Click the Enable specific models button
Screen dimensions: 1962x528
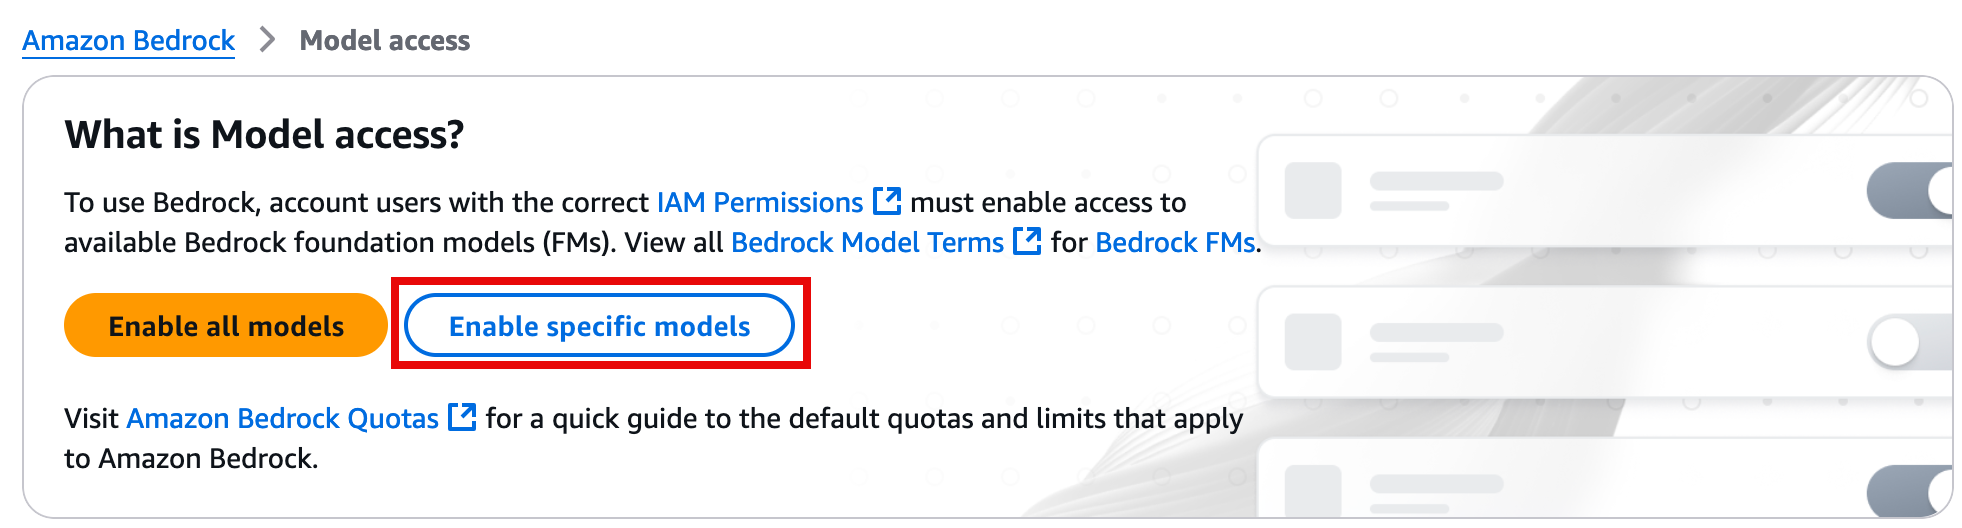pos(599,326)
